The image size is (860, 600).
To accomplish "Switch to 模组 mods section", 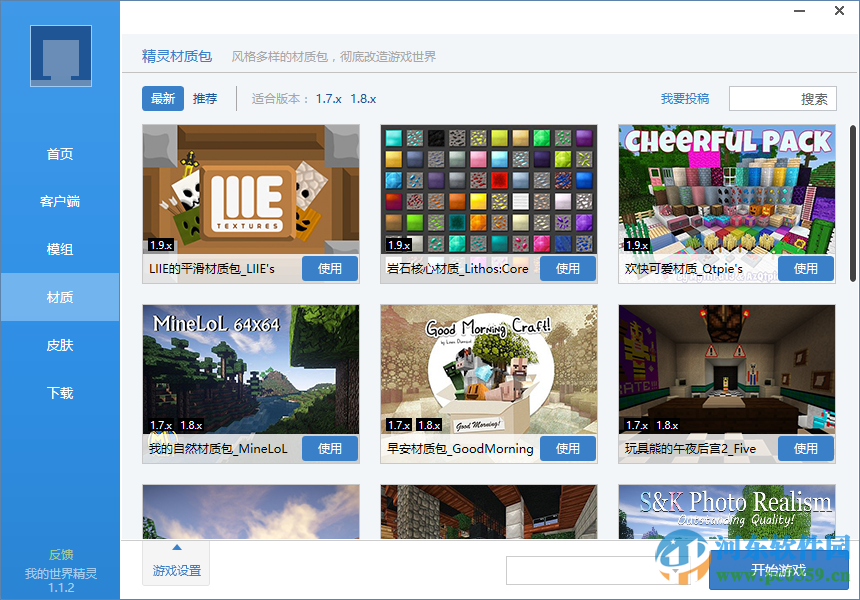I will [x=59, y=249].
